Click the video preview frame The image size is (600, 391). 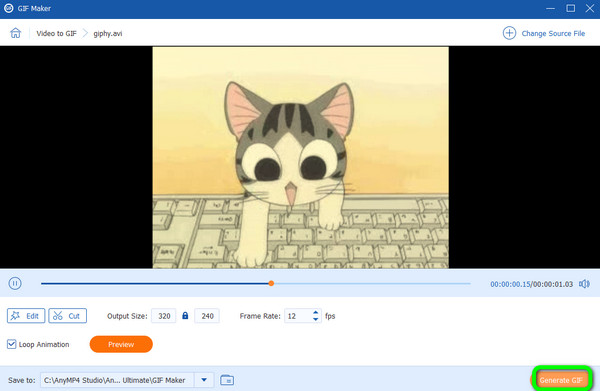point(300,157)
